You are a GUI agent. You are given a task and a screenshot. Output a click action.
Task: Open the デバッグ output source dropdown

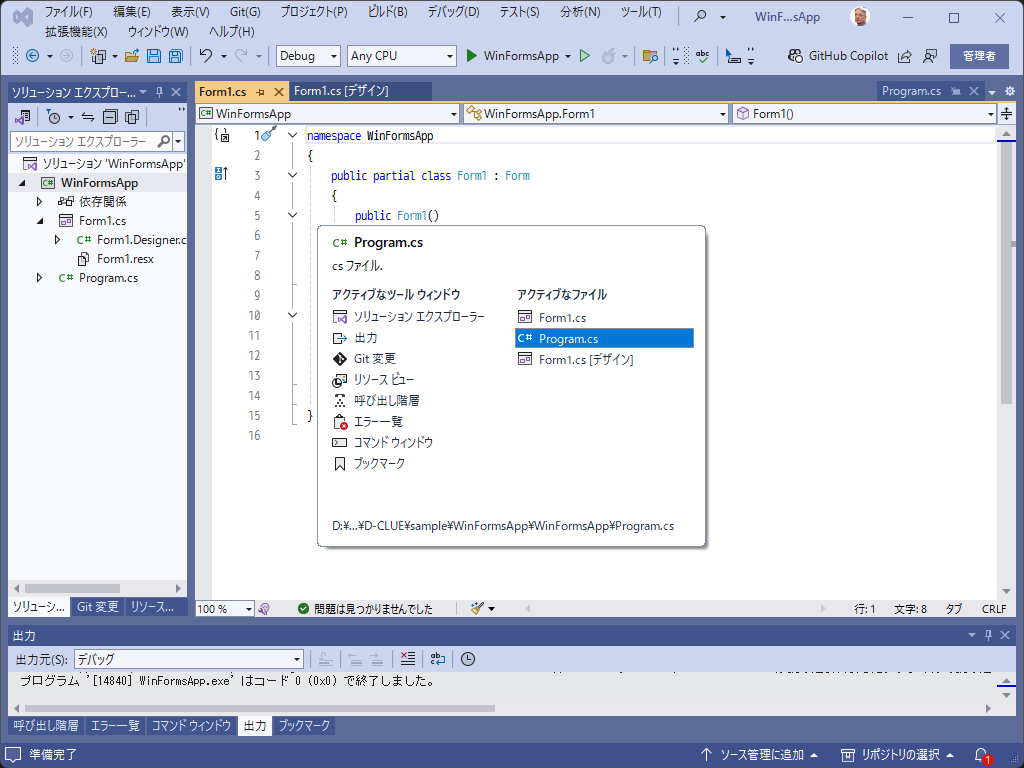click(189, 659)
